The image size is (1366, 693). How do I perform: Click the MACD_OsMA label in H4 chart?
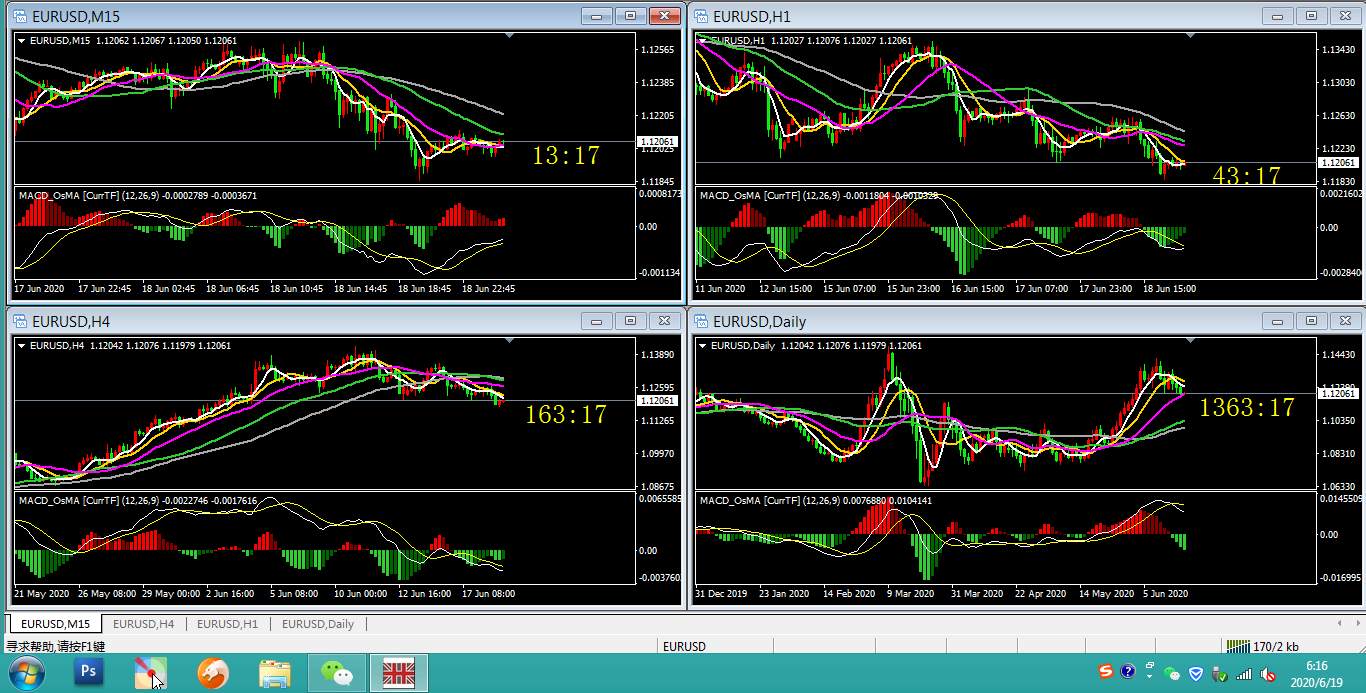click(138, 501)
